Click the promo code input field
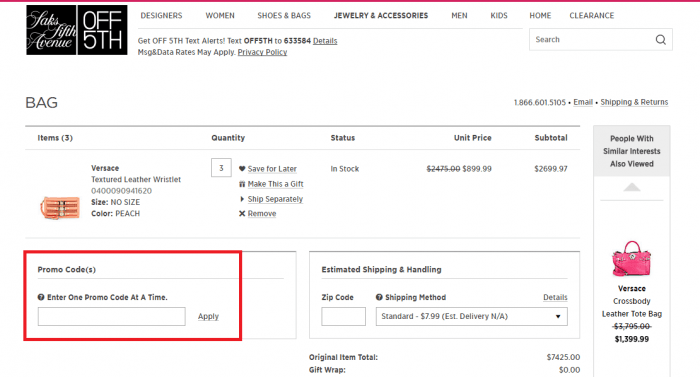This screenshot has width=700, height=377. [x=112, y=316]
